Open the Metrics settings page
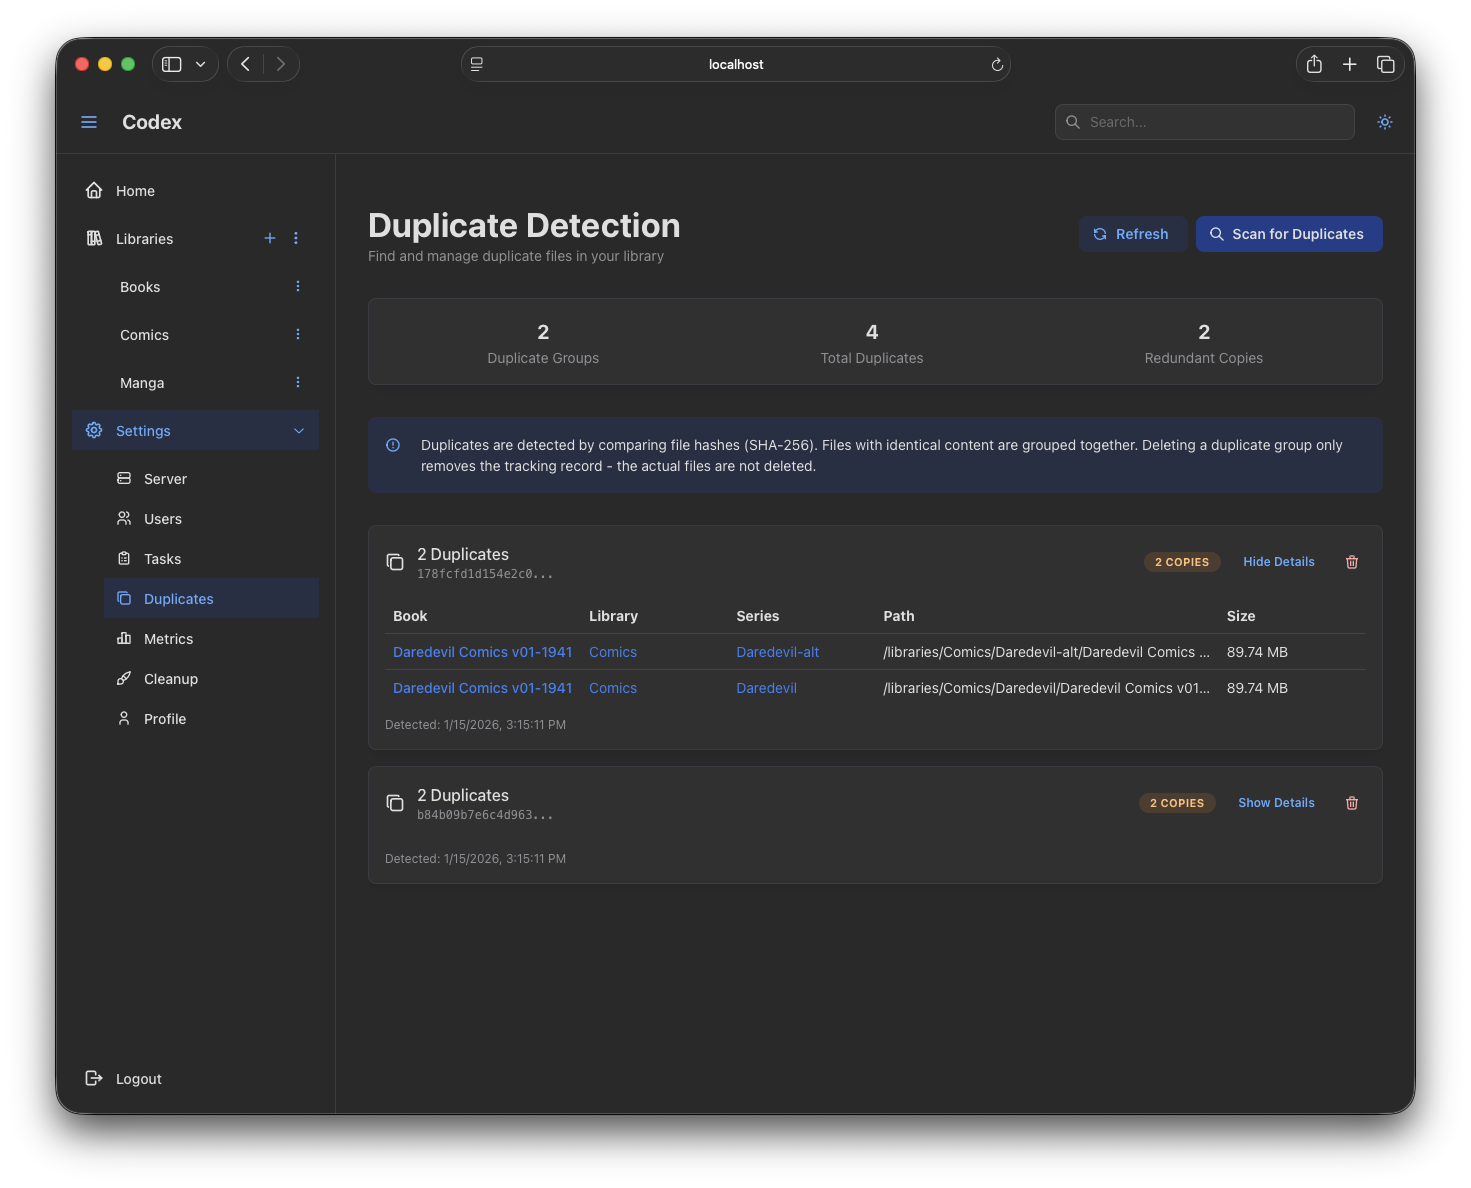The height and width of the screenshot is (1188, 1471). tap(168, 639)
